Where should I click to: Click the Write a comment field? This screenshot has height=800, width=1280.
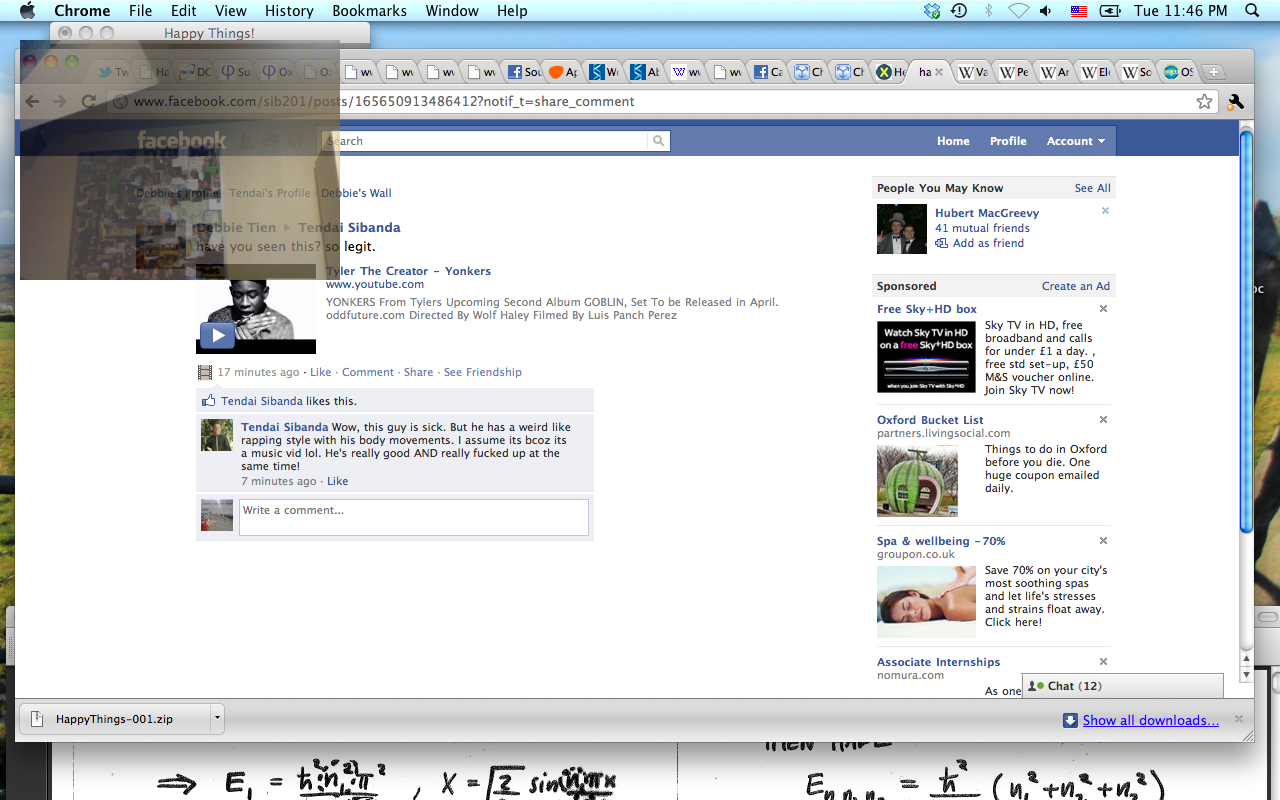tap(413, 517)
